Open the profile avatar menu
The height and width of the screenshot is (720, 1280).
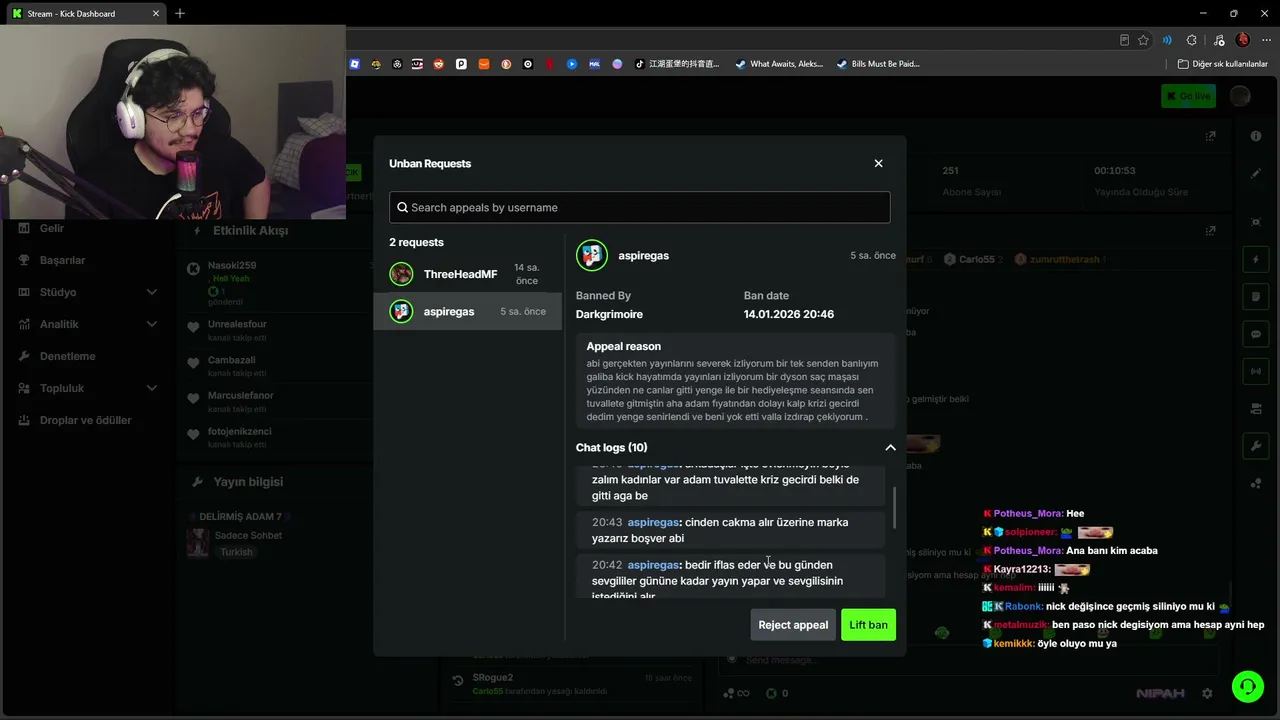[1240, 96]
